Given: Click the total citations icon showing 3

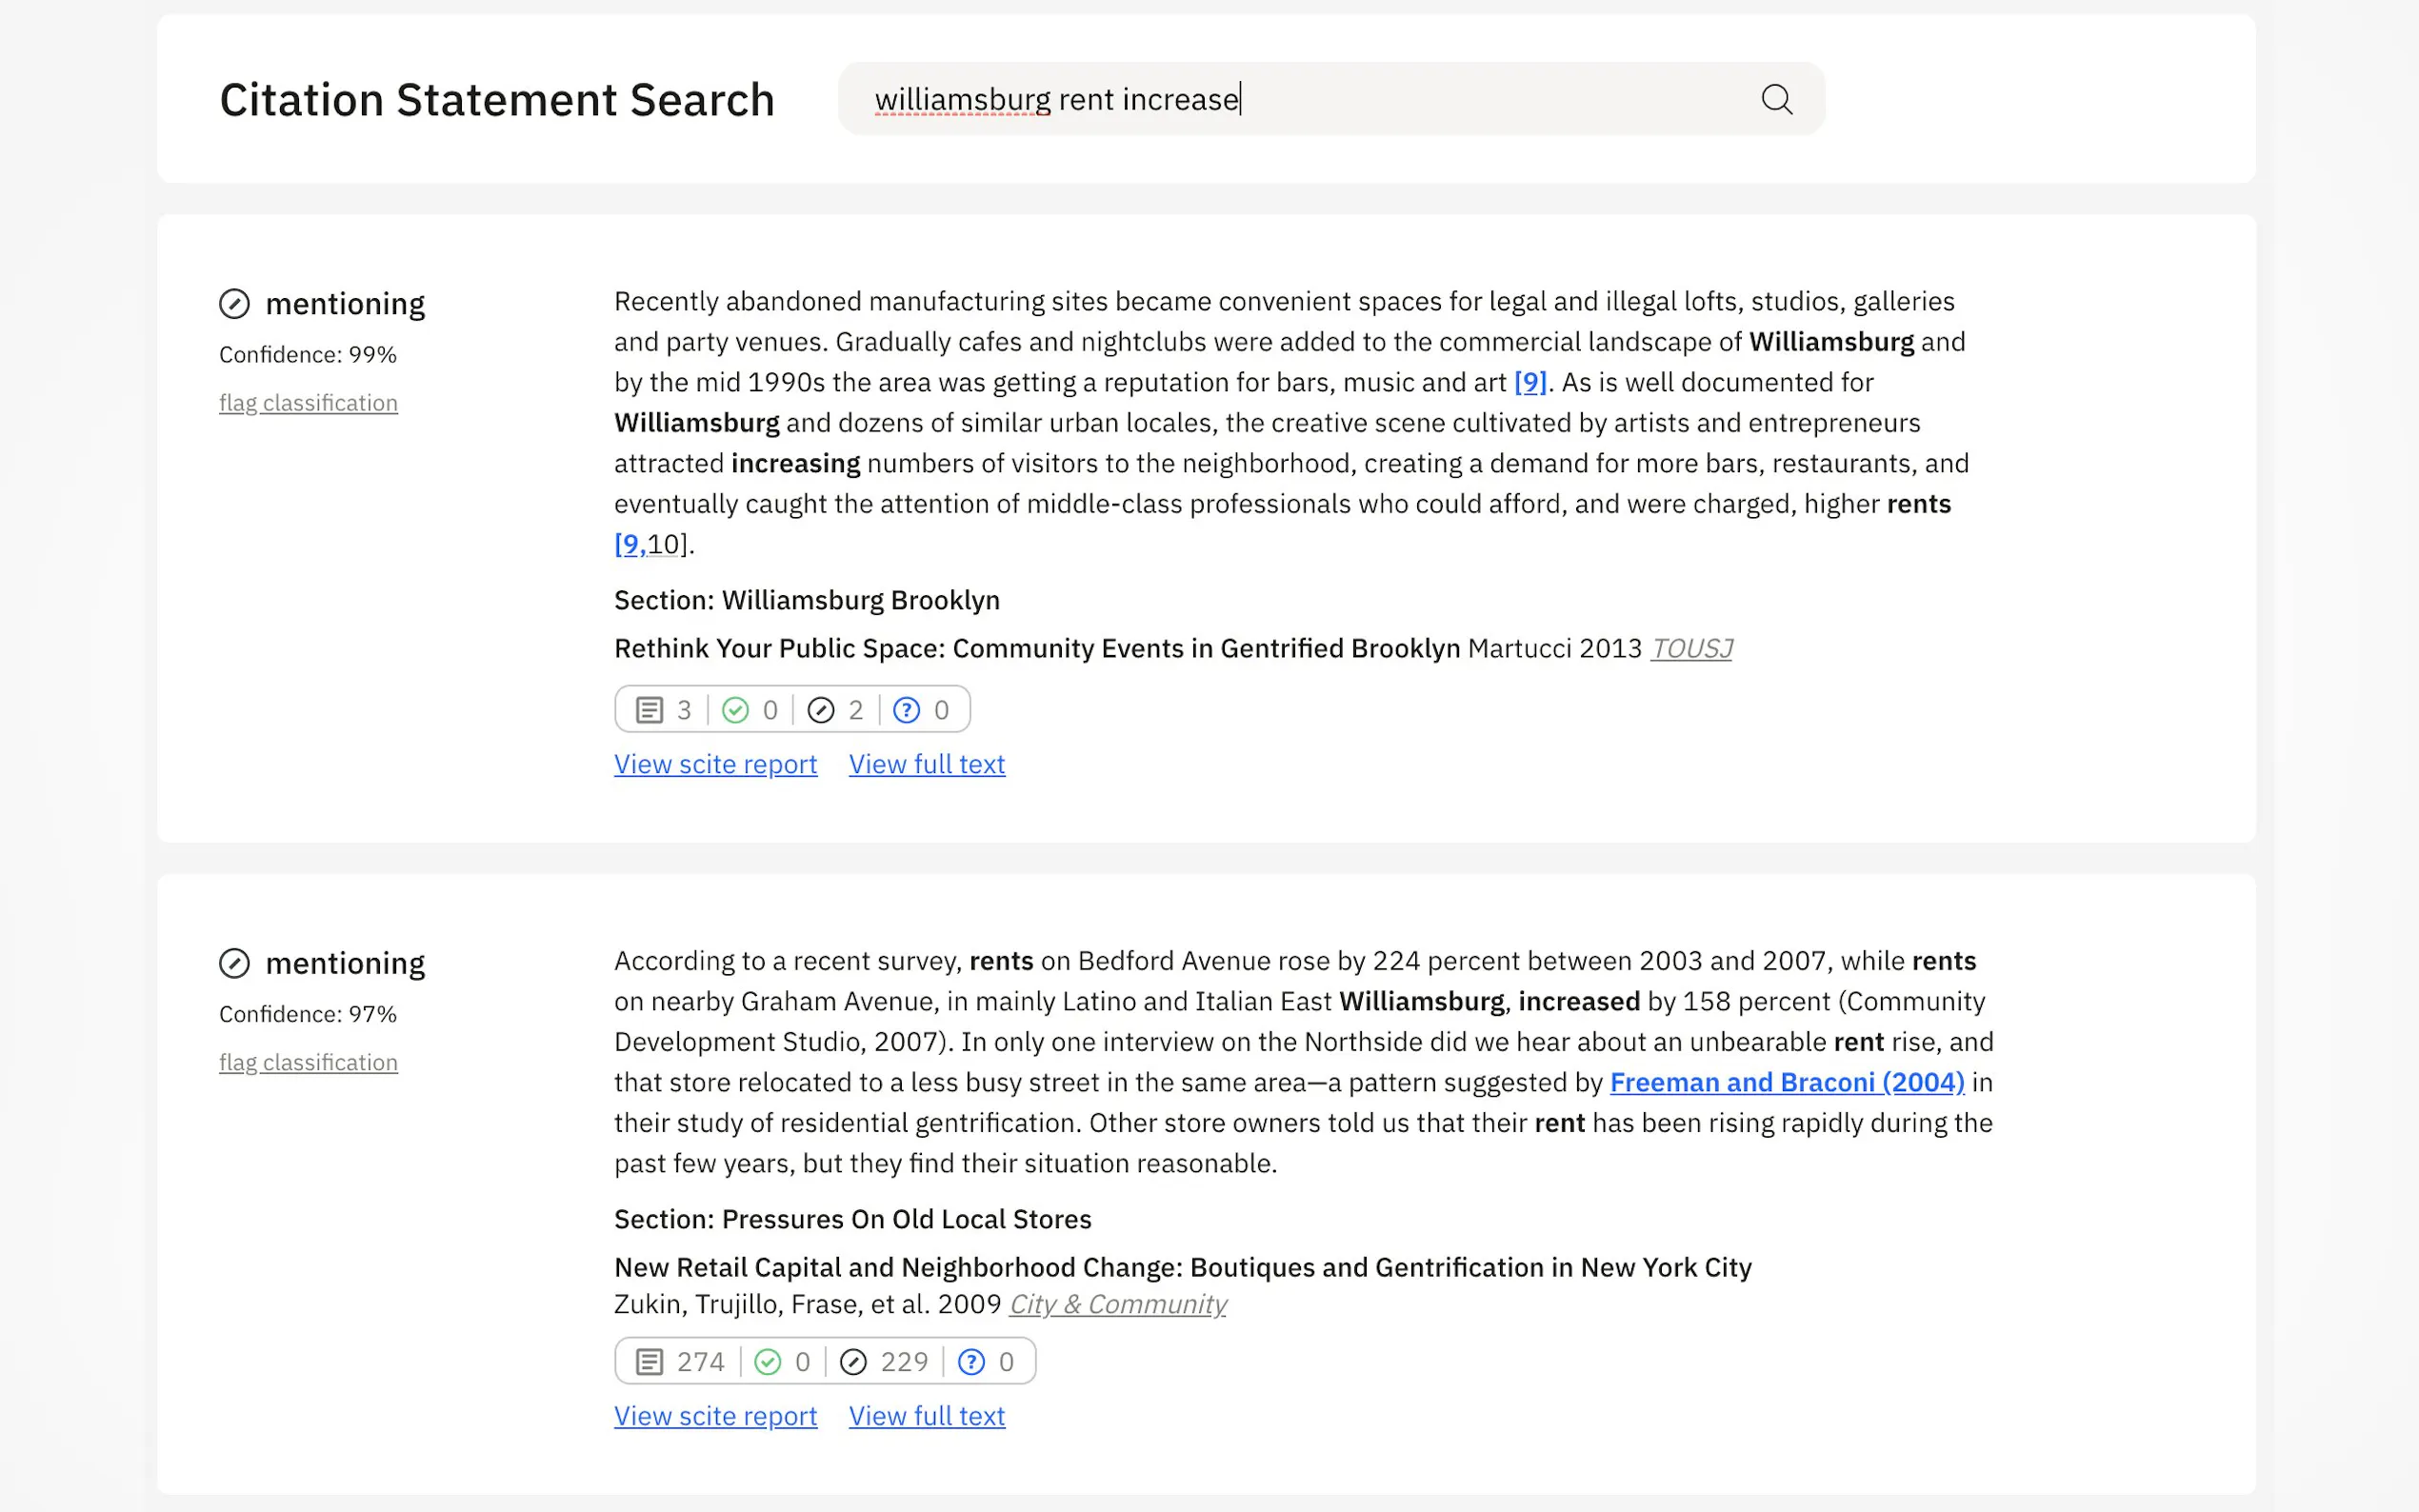Looking at the screenshot, I should [649, 710].
